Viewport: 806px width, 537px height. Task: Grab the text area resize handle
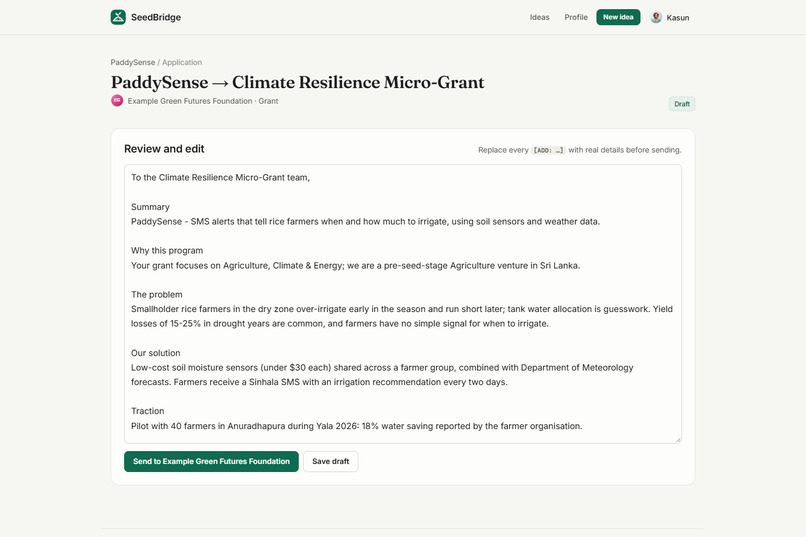[x=678, y=439]
